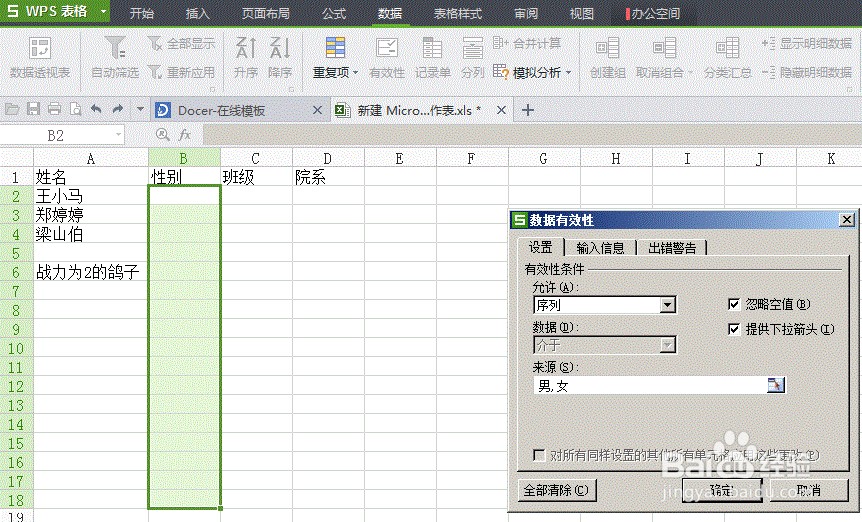Sort ascending (升序)
The height and width of the screenshot is (522, 862).
point(246,58)
